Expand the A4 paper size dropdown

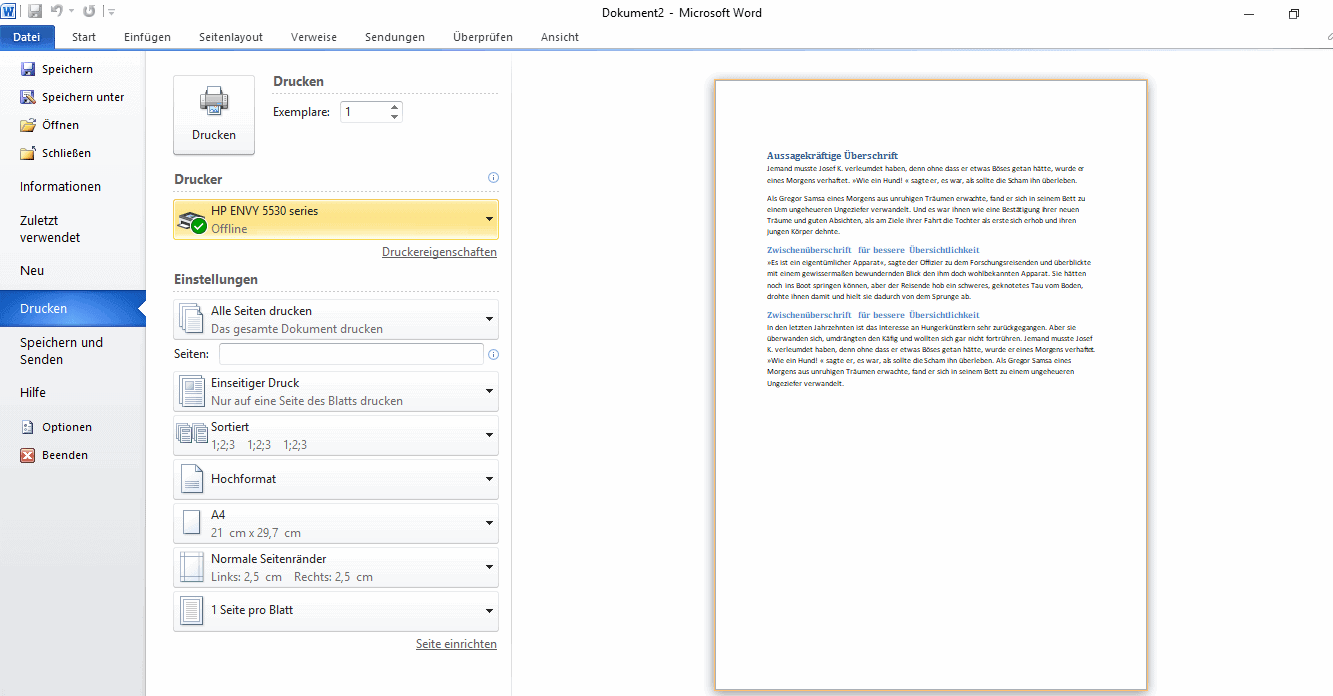tap(488, 522)
